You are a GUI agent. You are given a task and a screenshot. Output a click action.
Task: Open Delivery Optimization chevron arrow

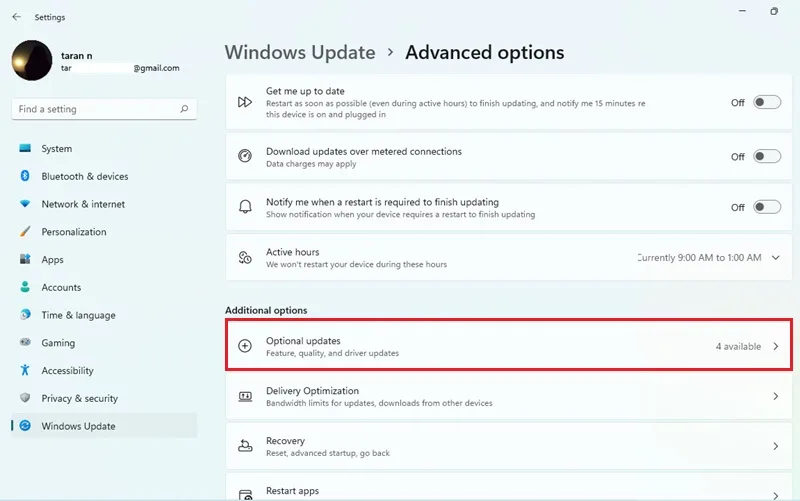[776, 396]
